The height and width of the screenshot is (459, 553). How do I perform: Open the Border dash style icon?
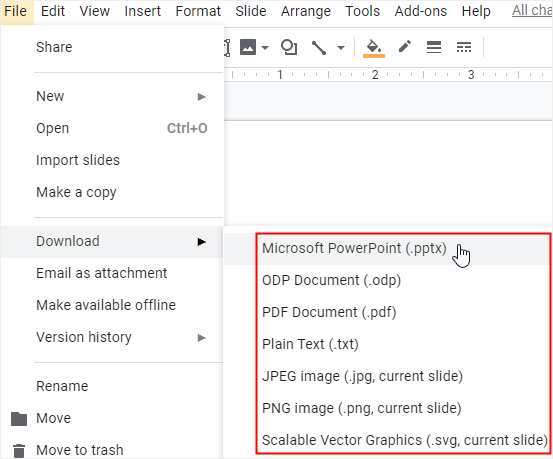coord(464,47)
